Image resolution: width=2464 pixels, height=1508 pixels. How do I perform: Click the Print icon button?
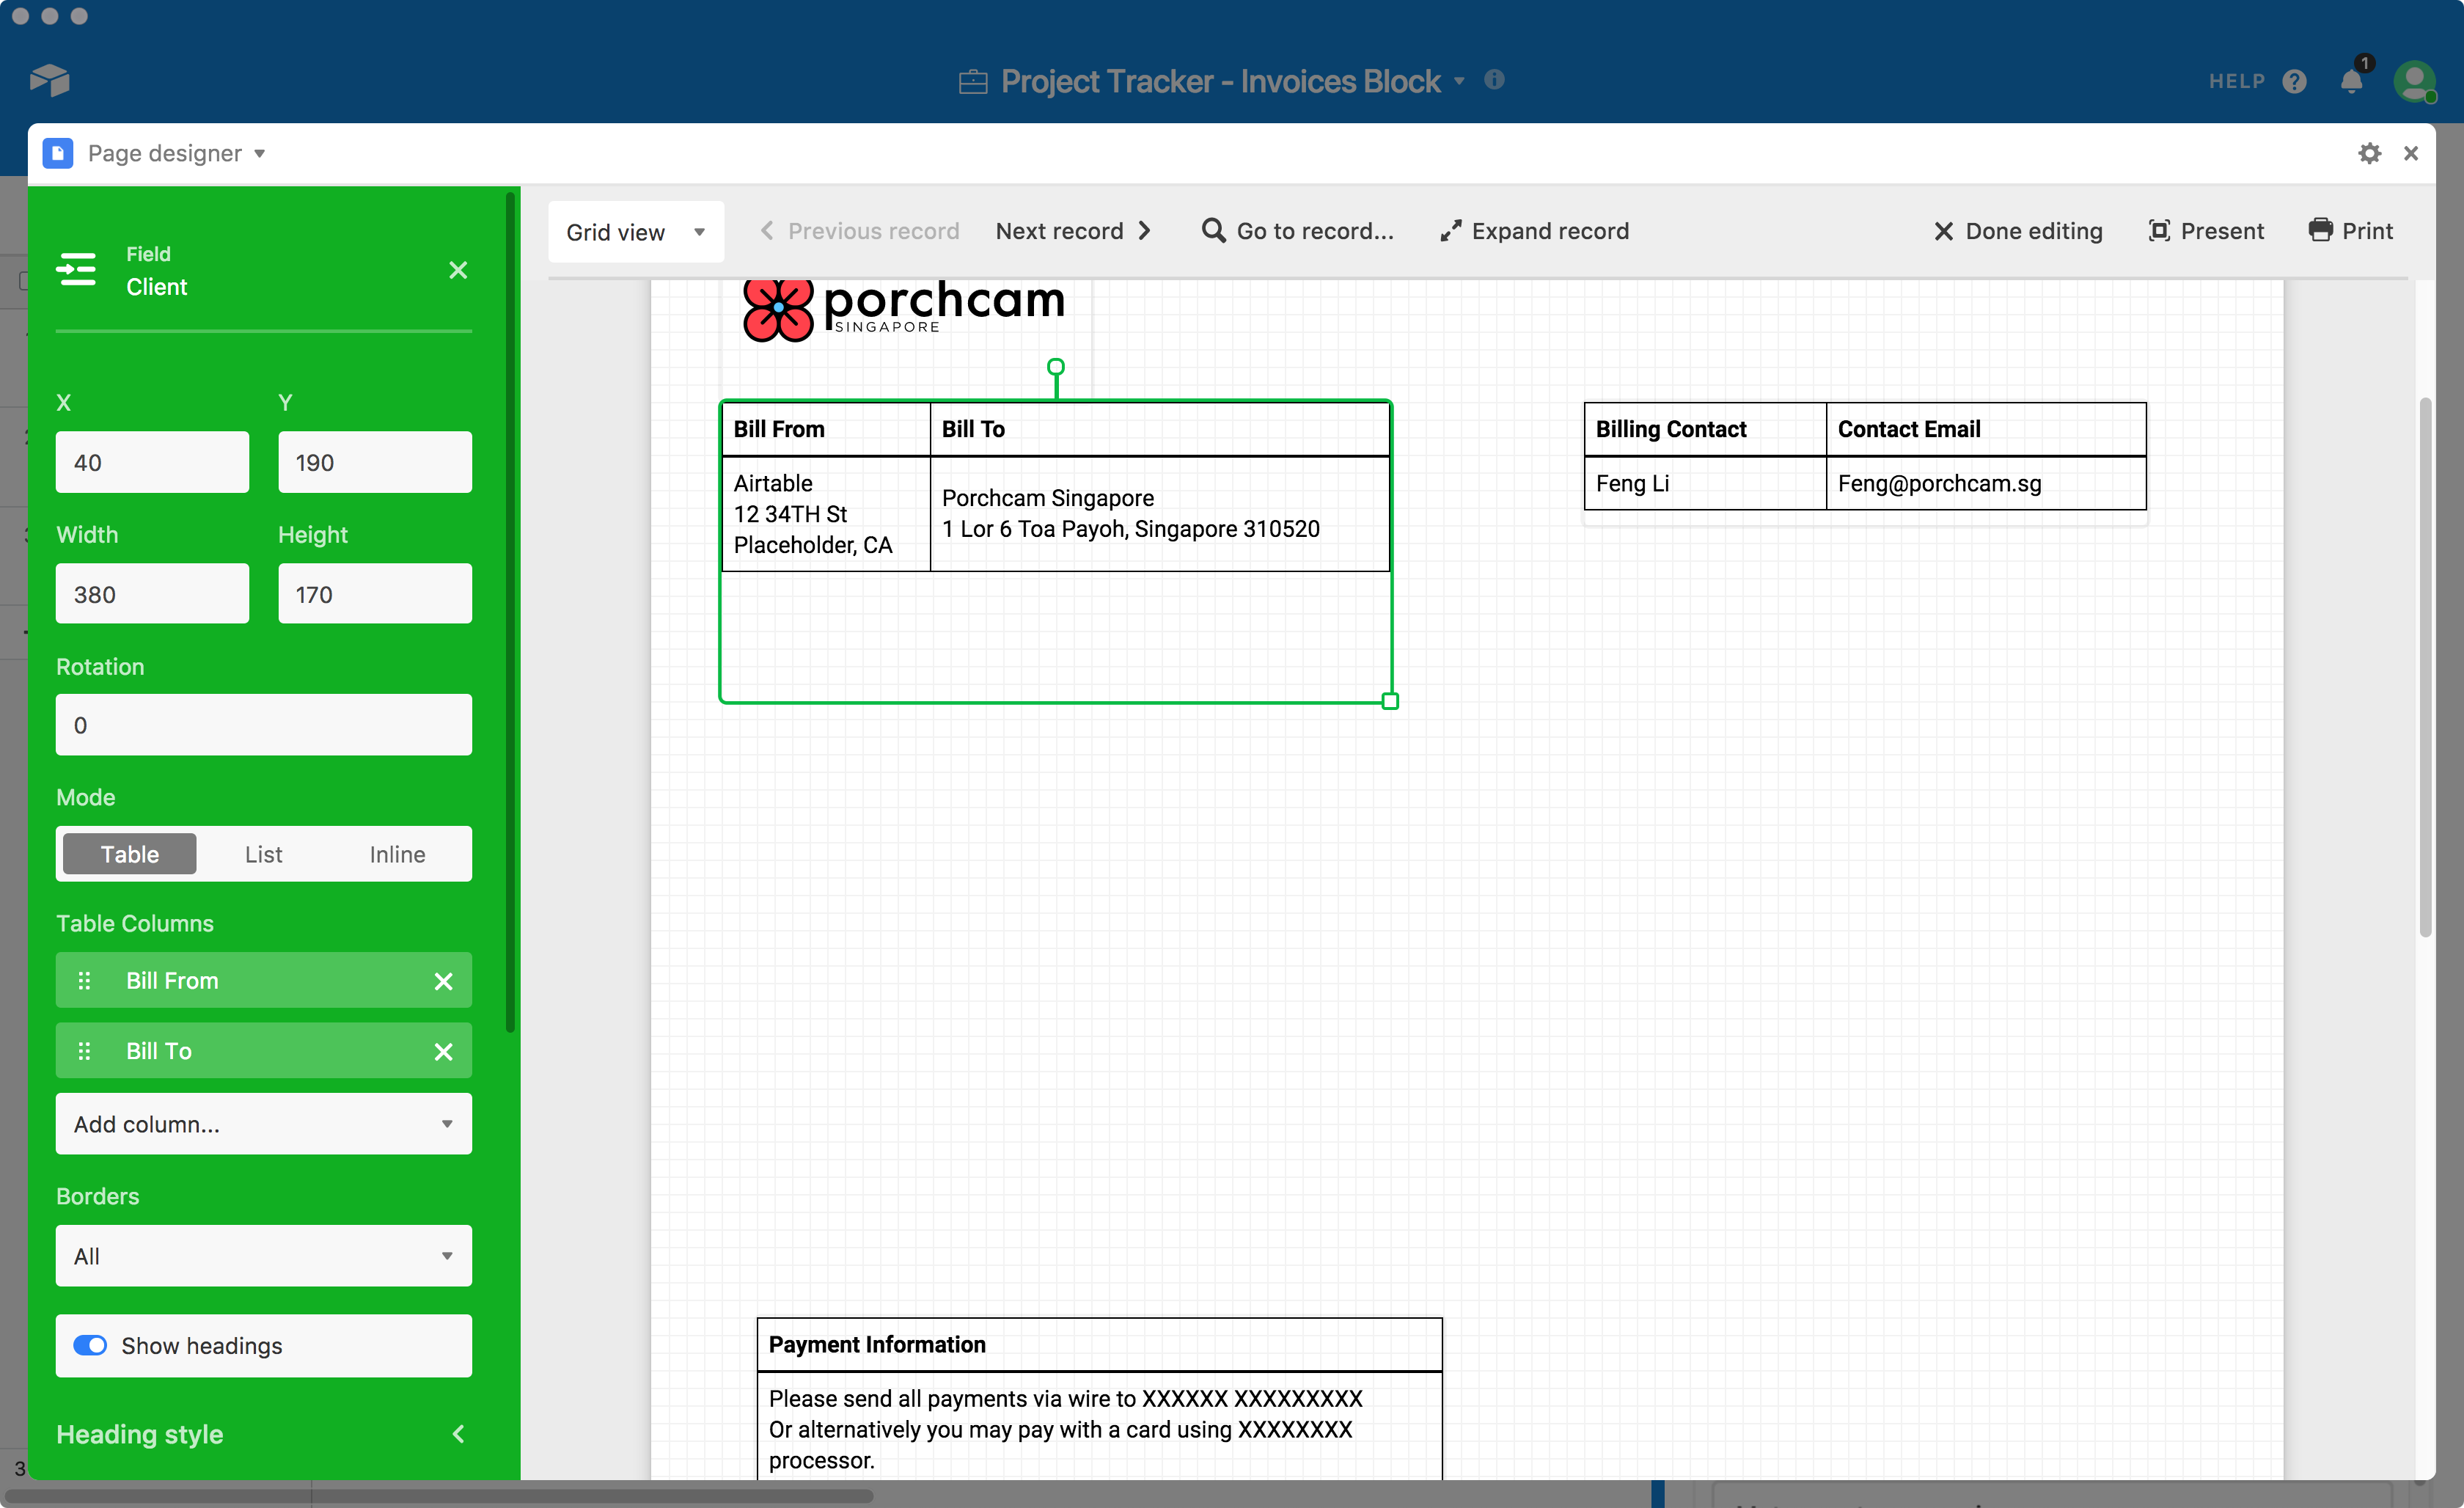click(2320, 231)
